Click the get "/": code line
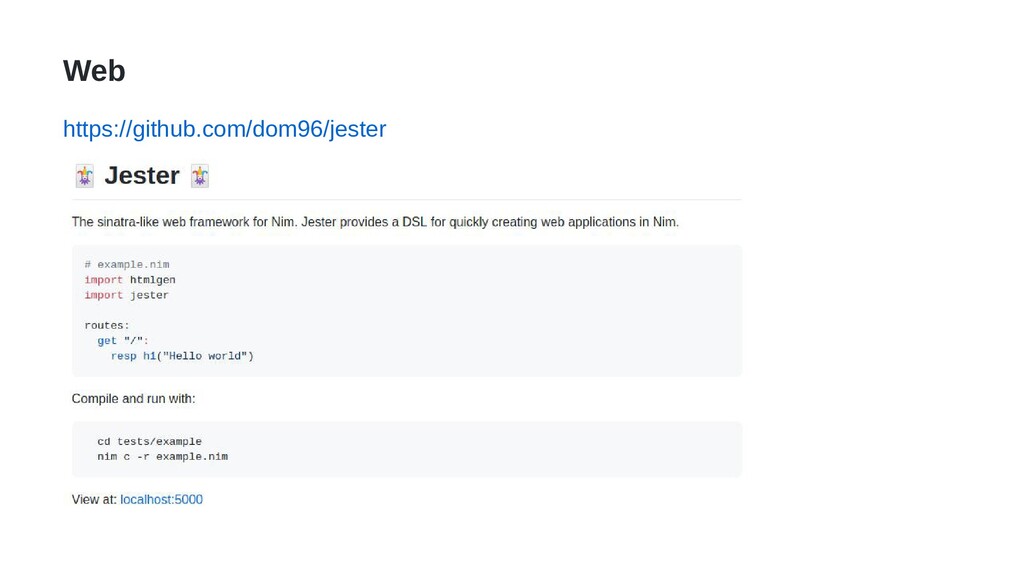 [123, 340]
